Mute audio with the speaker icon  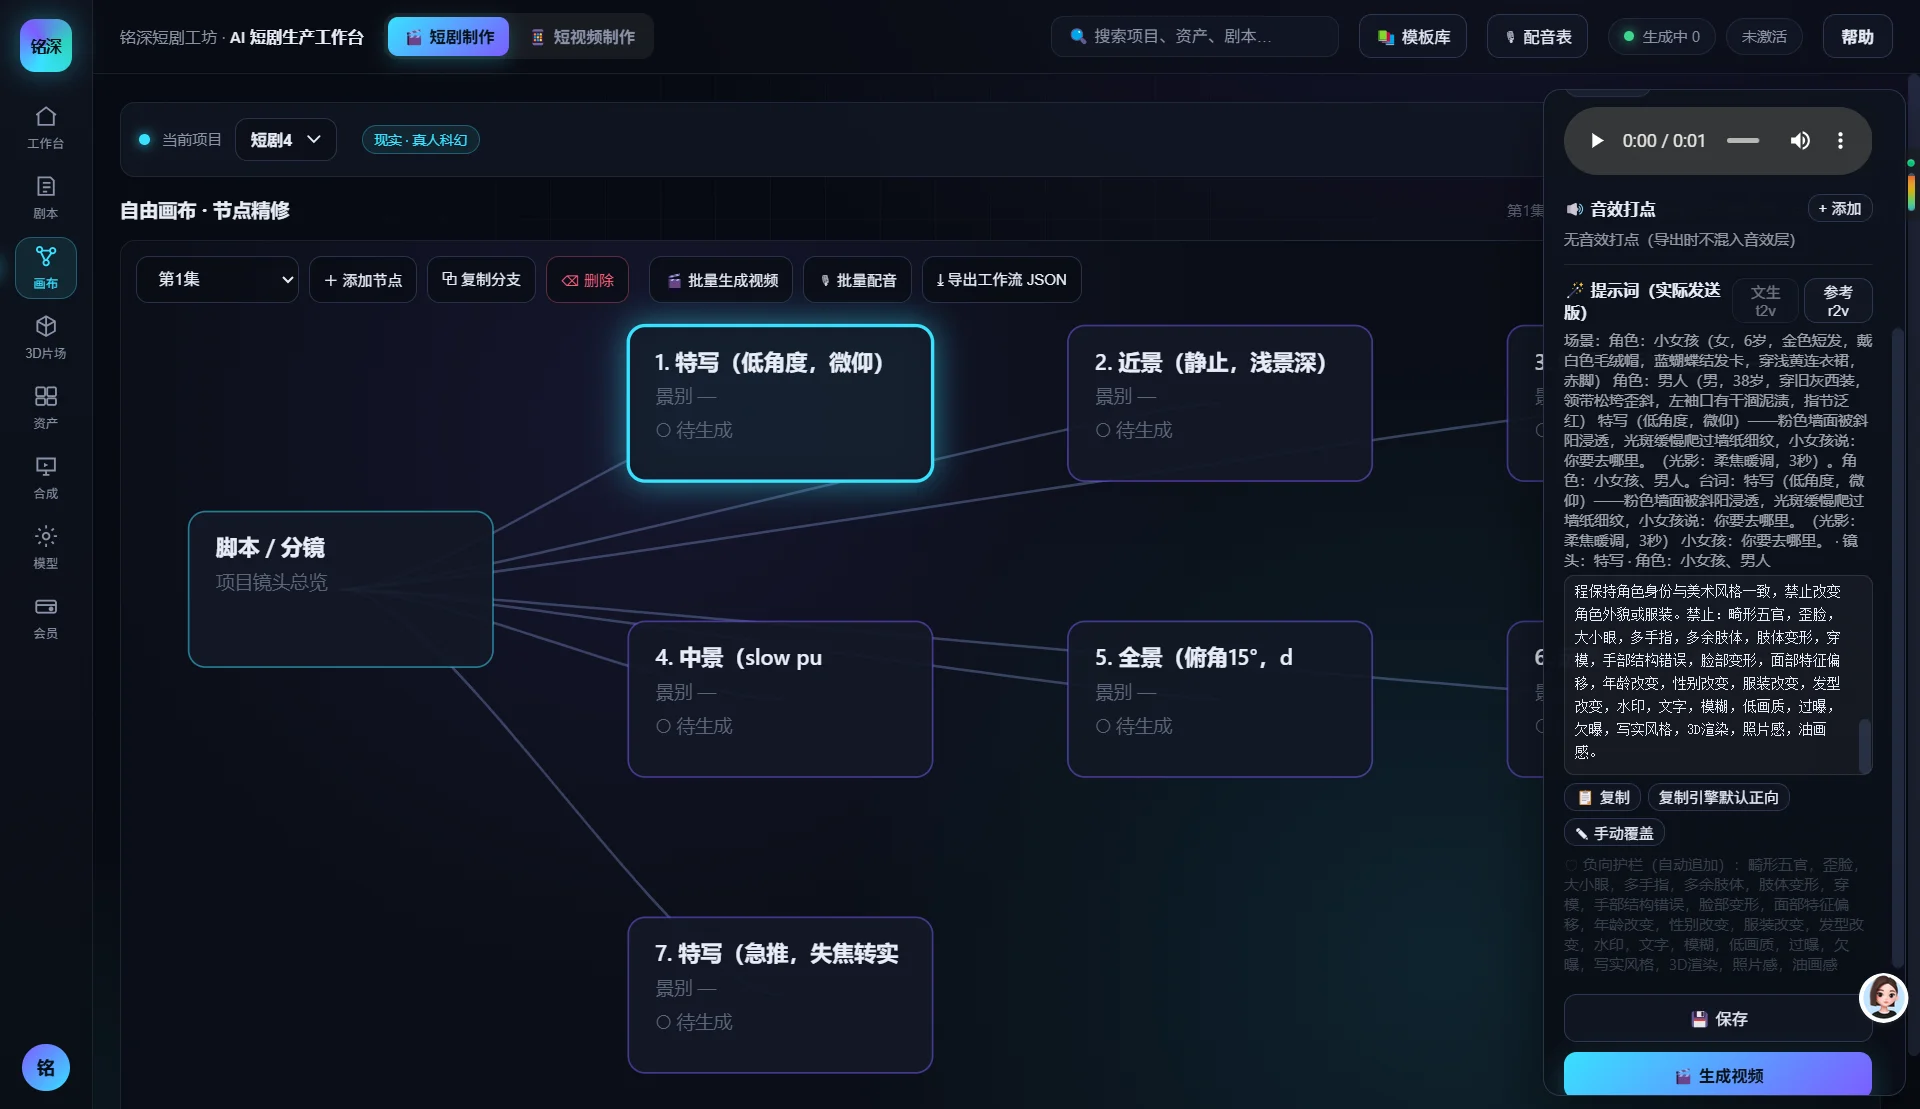[x=1800, y=141]
